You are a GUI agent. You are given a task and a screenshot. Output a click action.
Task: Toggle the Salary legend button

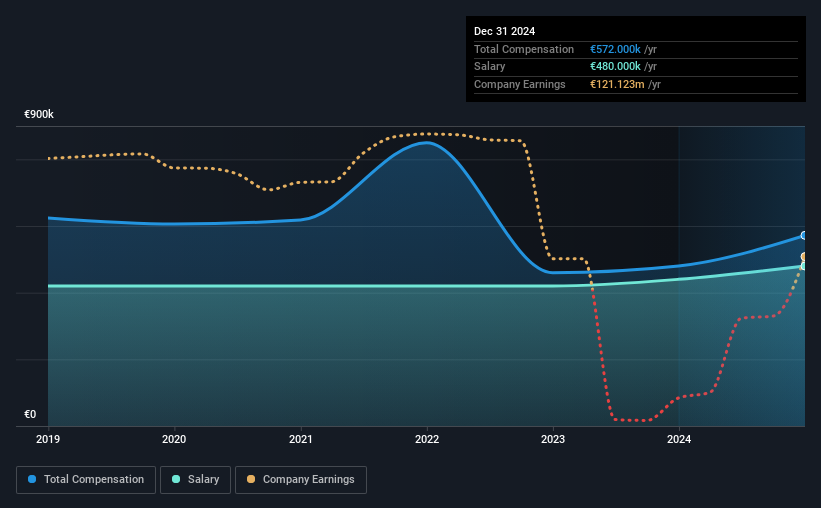[195, 480]
